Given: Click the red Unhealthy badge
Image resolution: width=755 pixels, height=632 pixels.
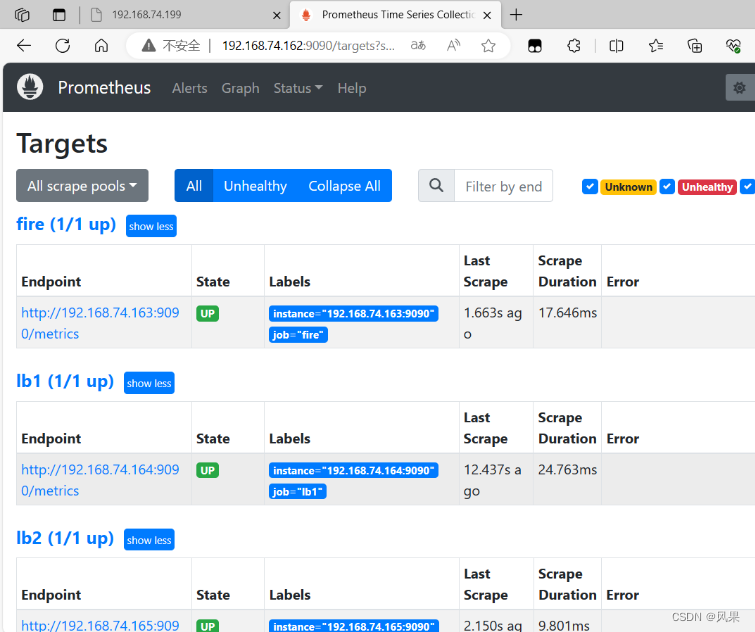Looking at the screenshot, I should 707,187.
